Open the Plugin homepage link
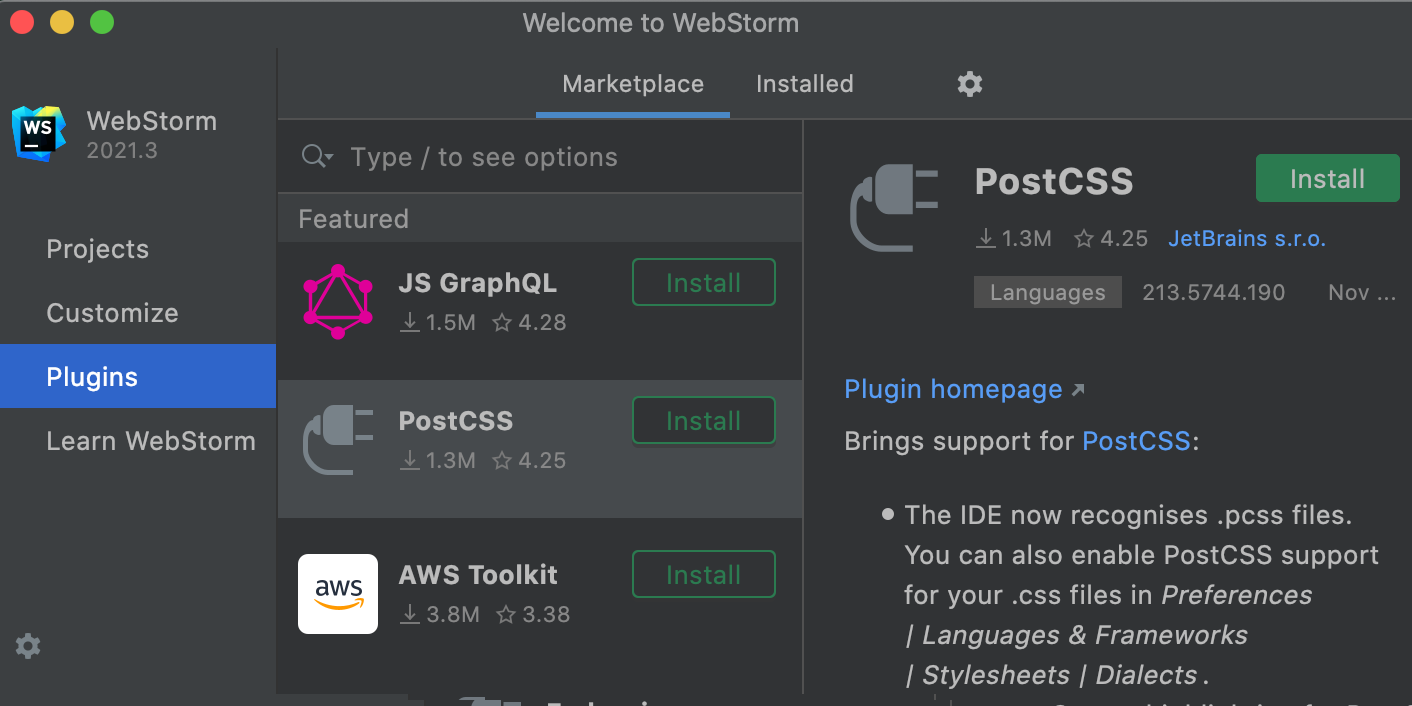 pos(953,389)
